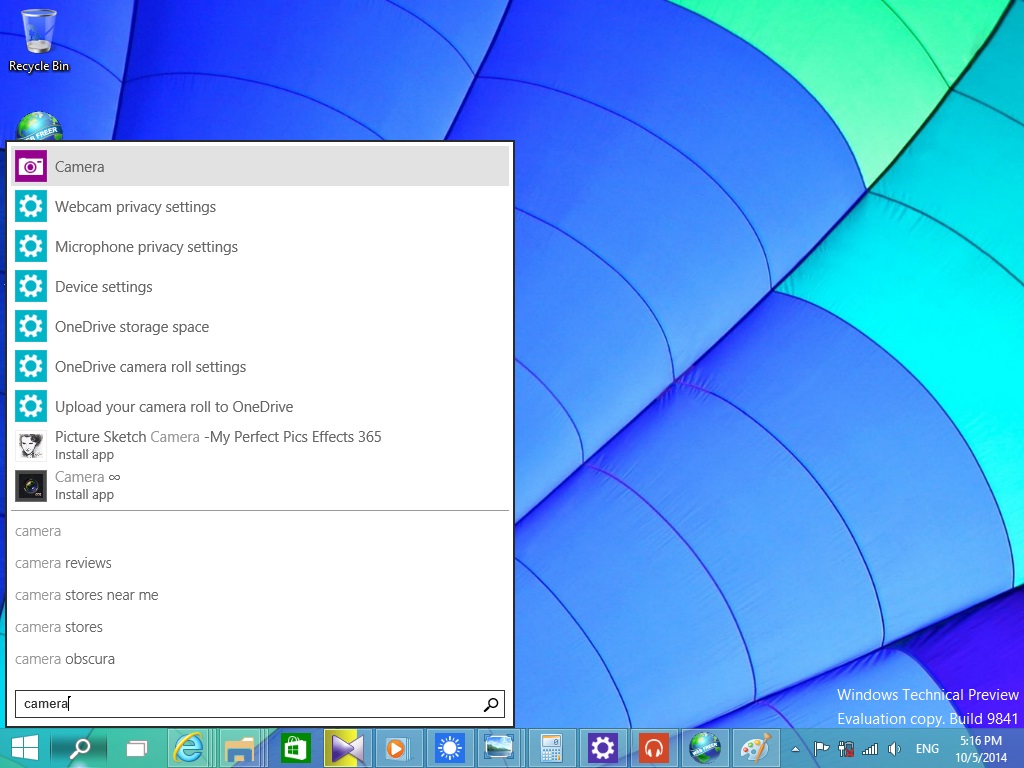Click the search input containing 'camera'
Viewport: 1024px width, 768px height.
[260, 704]
